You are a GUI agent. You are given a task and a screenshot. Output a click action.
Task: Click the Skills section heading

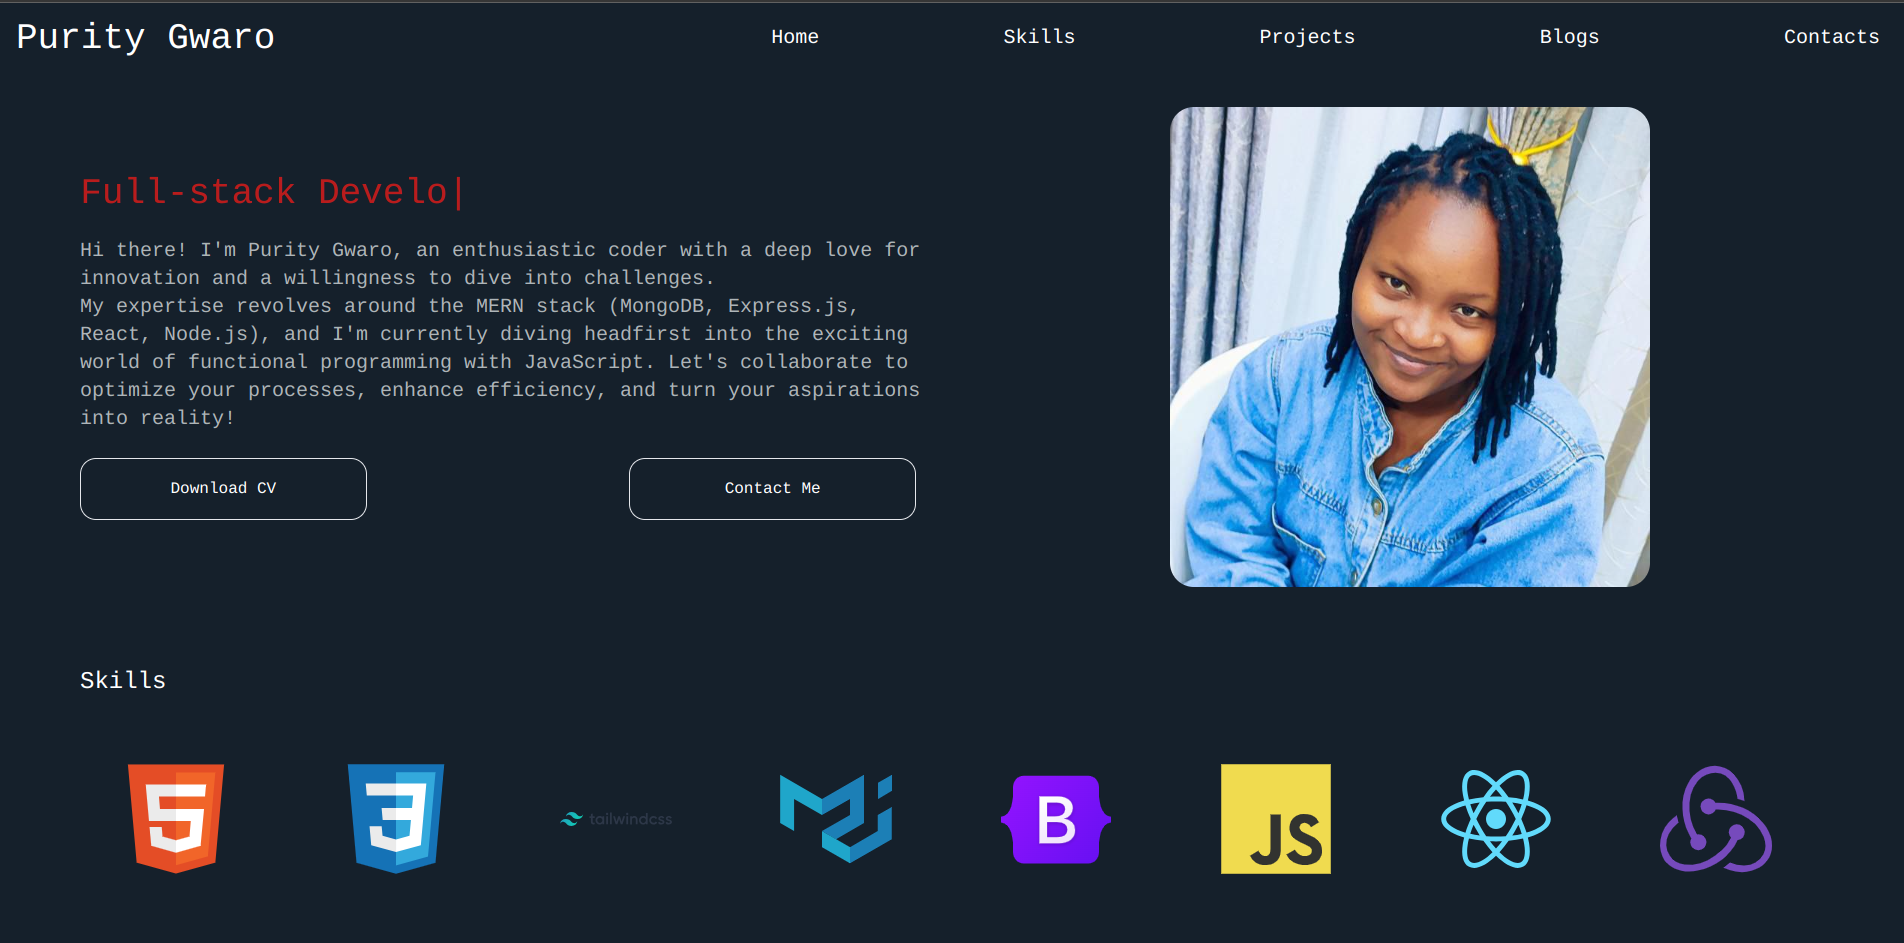point(122,680)
